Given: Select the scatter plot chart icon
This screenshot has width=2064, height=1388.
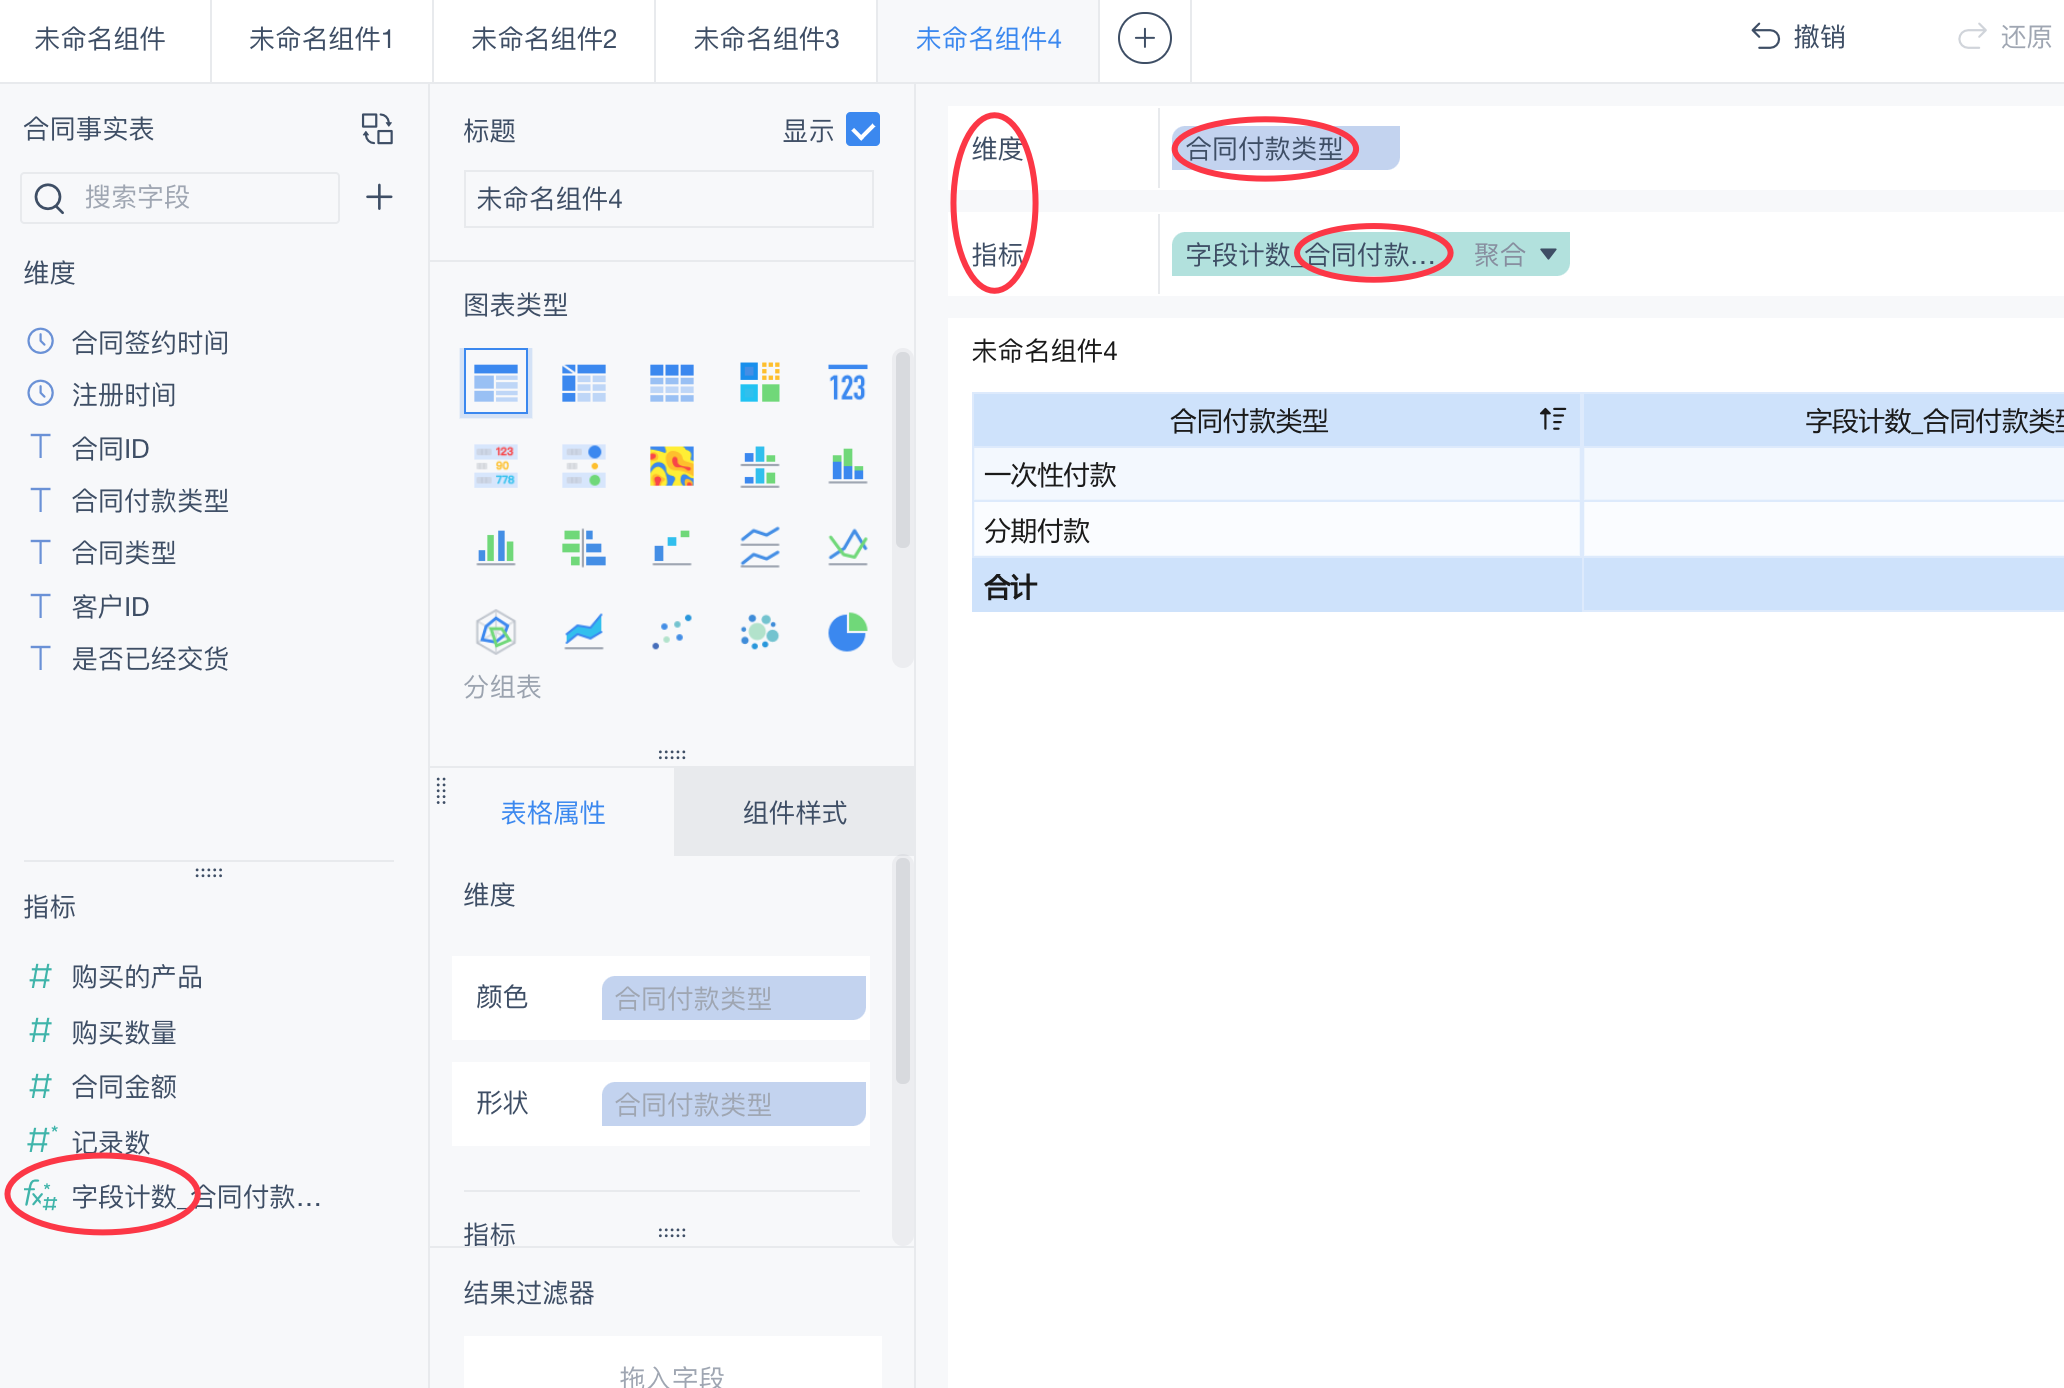Looking at the screenshot, I should 672,632.
